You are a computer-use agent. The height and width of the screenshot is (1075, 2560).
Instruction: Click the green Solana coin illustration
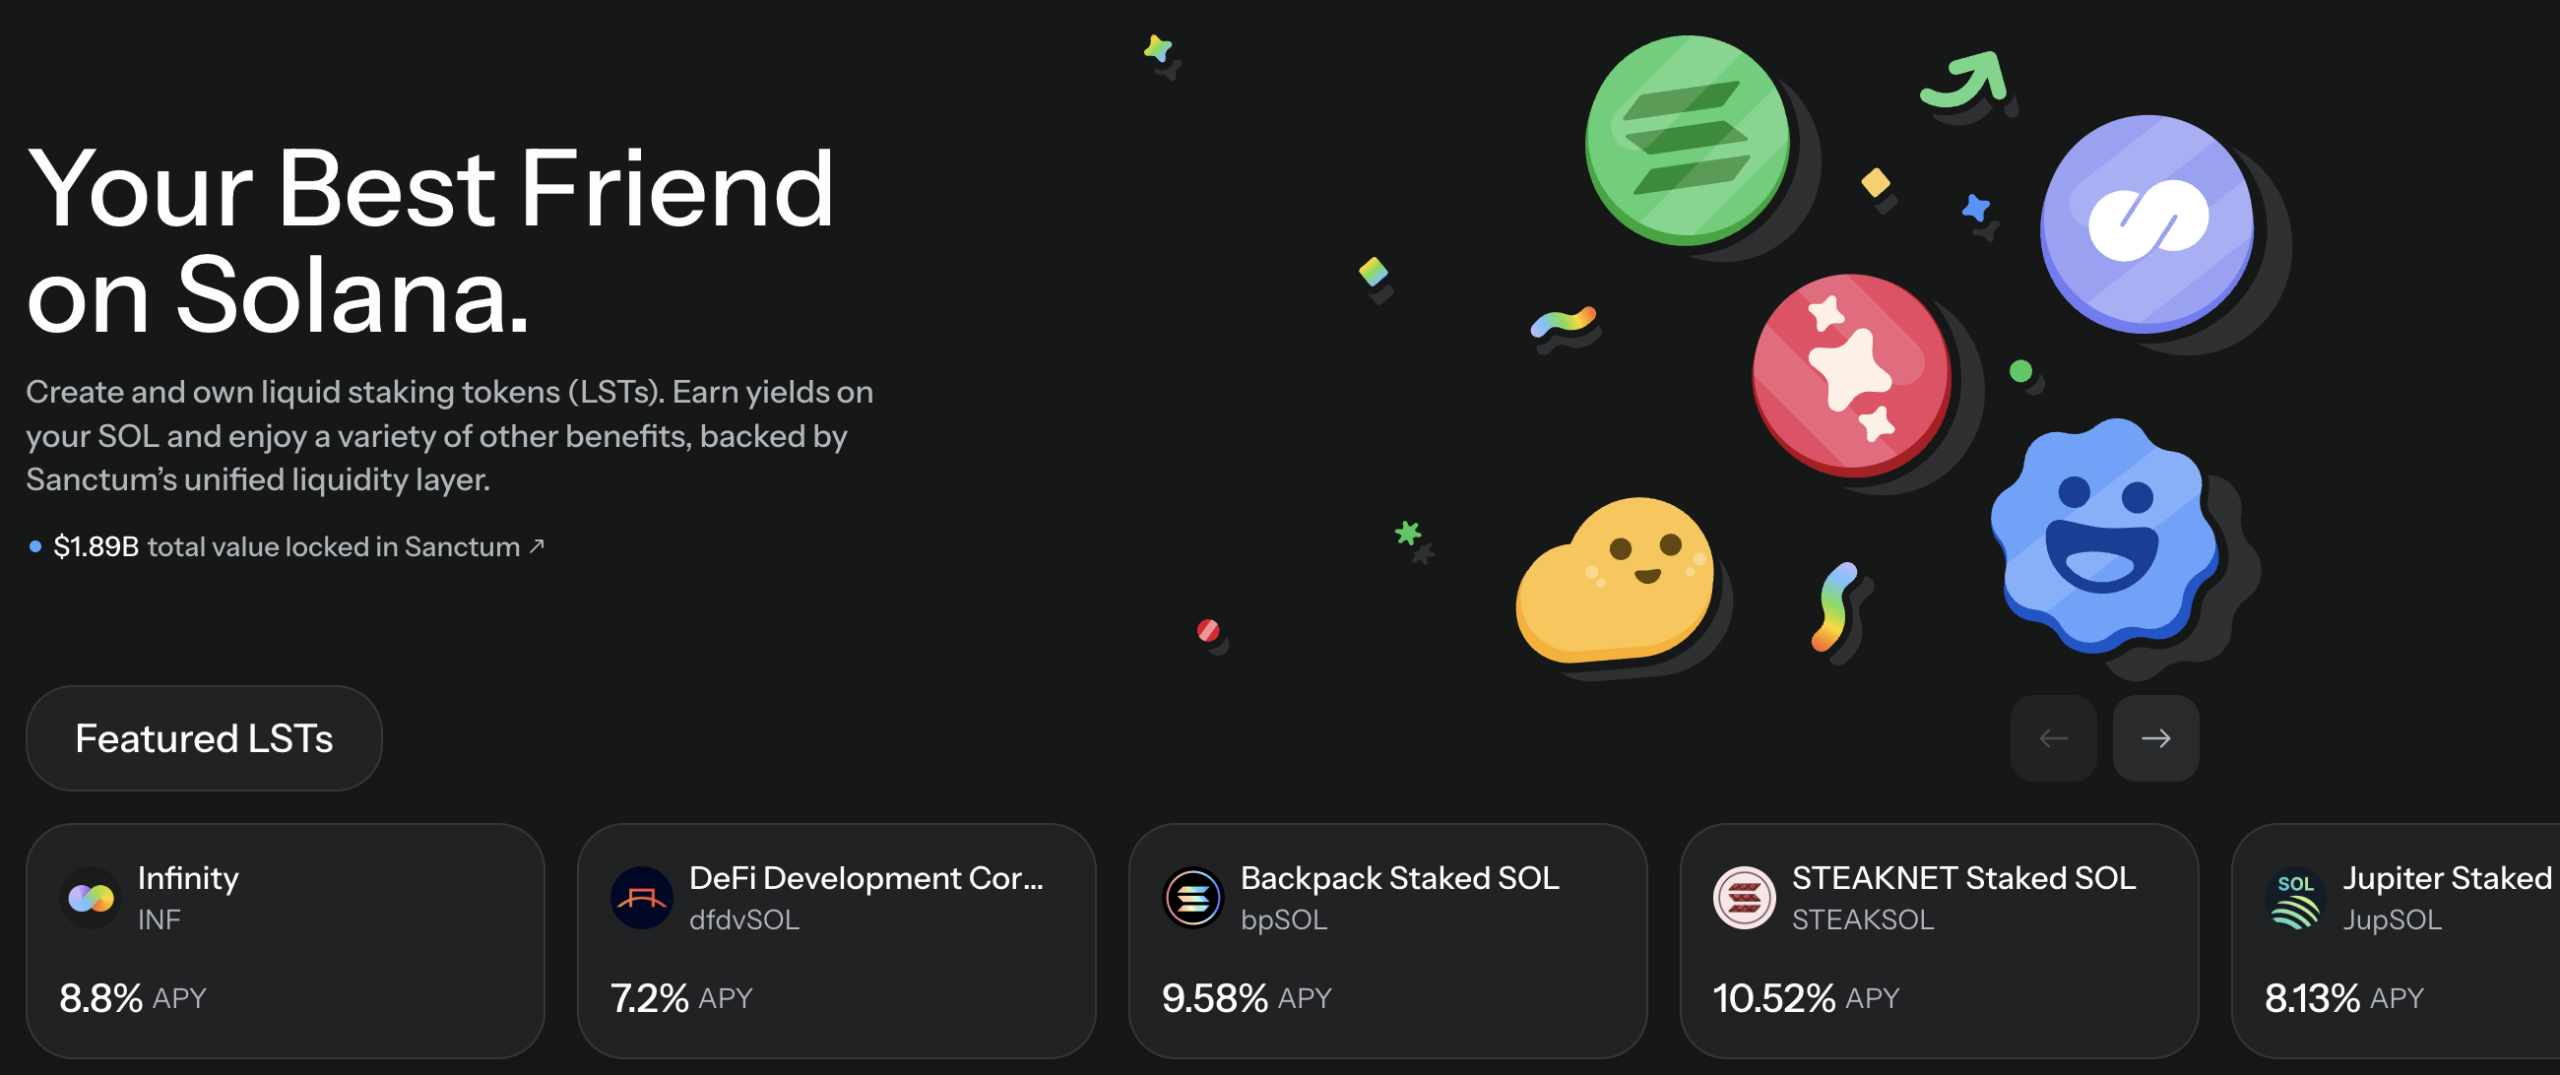pyautogui.click(x=1688, y=140)
